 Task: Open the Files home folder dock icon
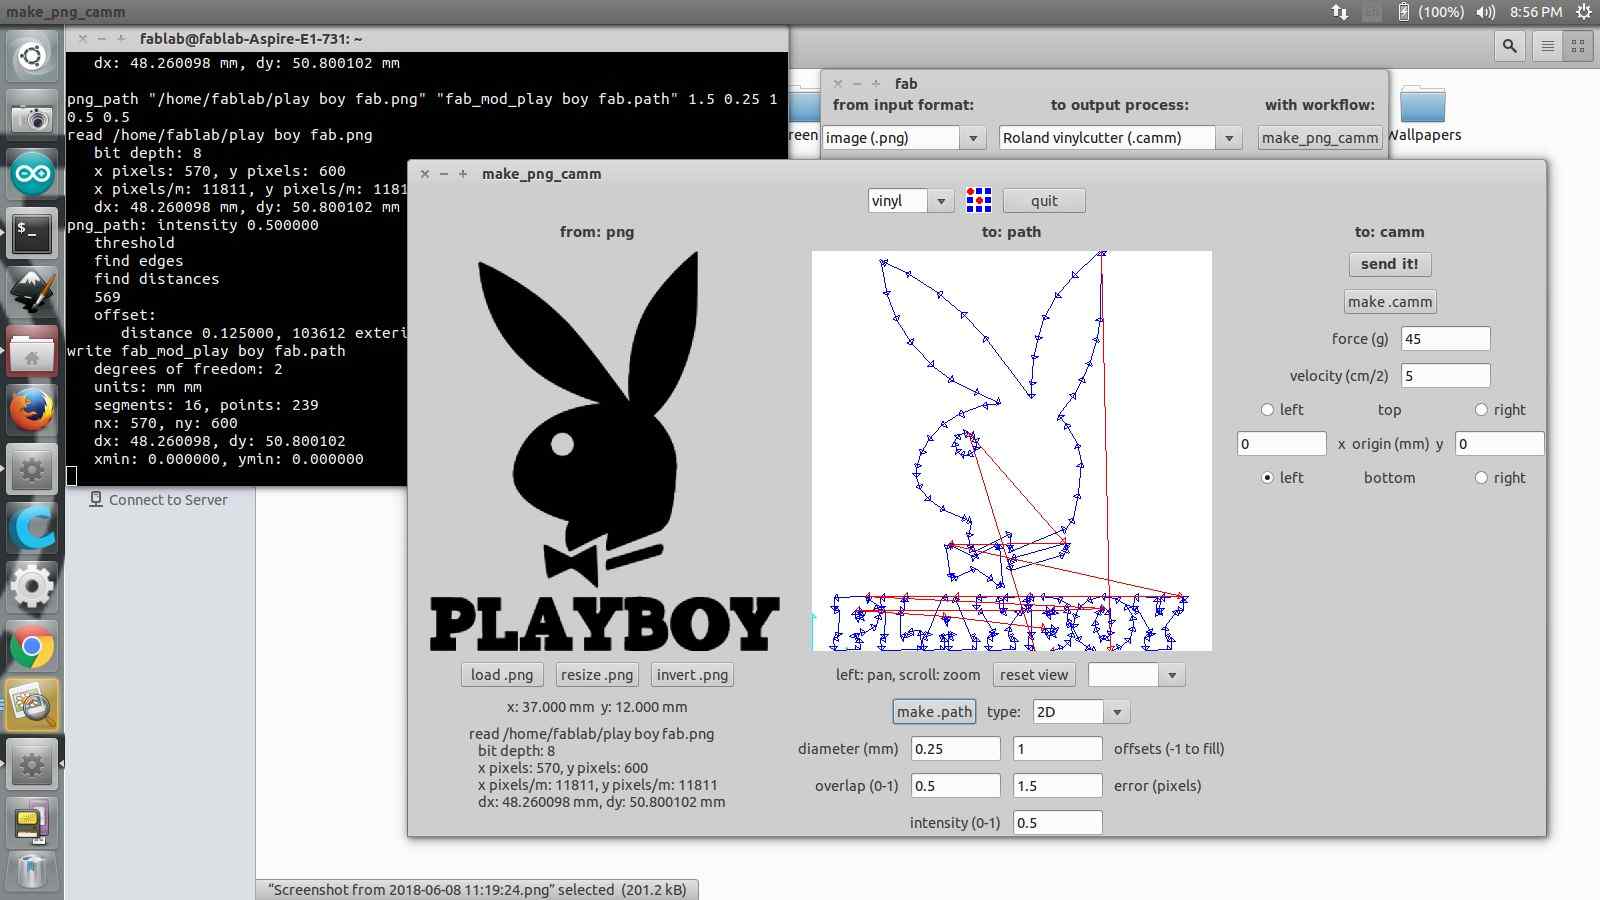[x=32, y=351]
